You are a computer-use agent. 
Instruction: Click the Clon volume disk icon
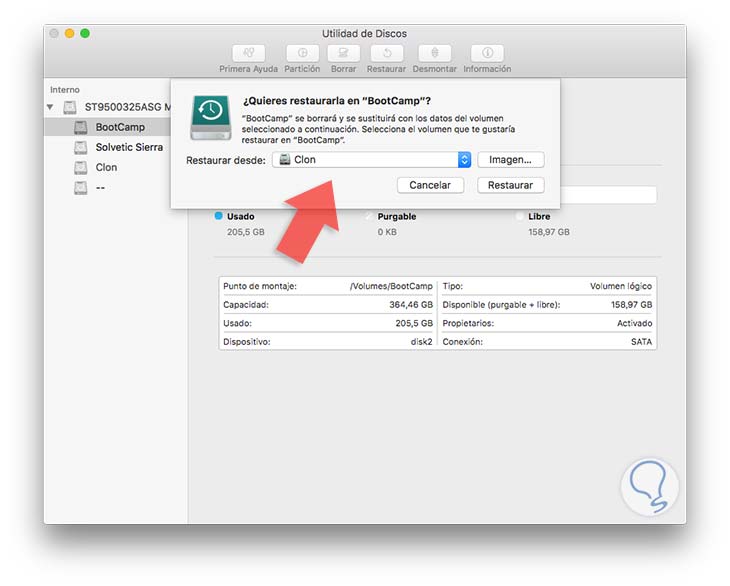pyautogui.click(x=81, y=168)
